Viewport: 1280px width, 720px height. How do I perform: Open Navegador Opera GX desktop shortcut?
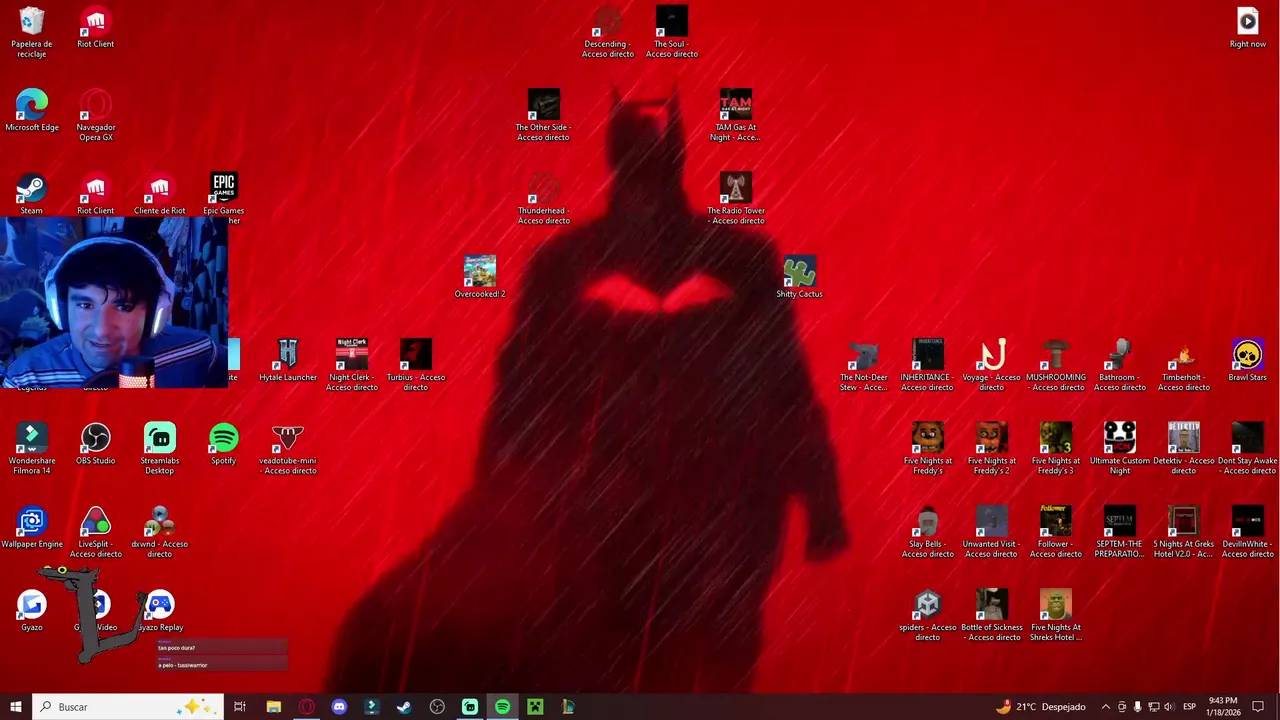96,116
